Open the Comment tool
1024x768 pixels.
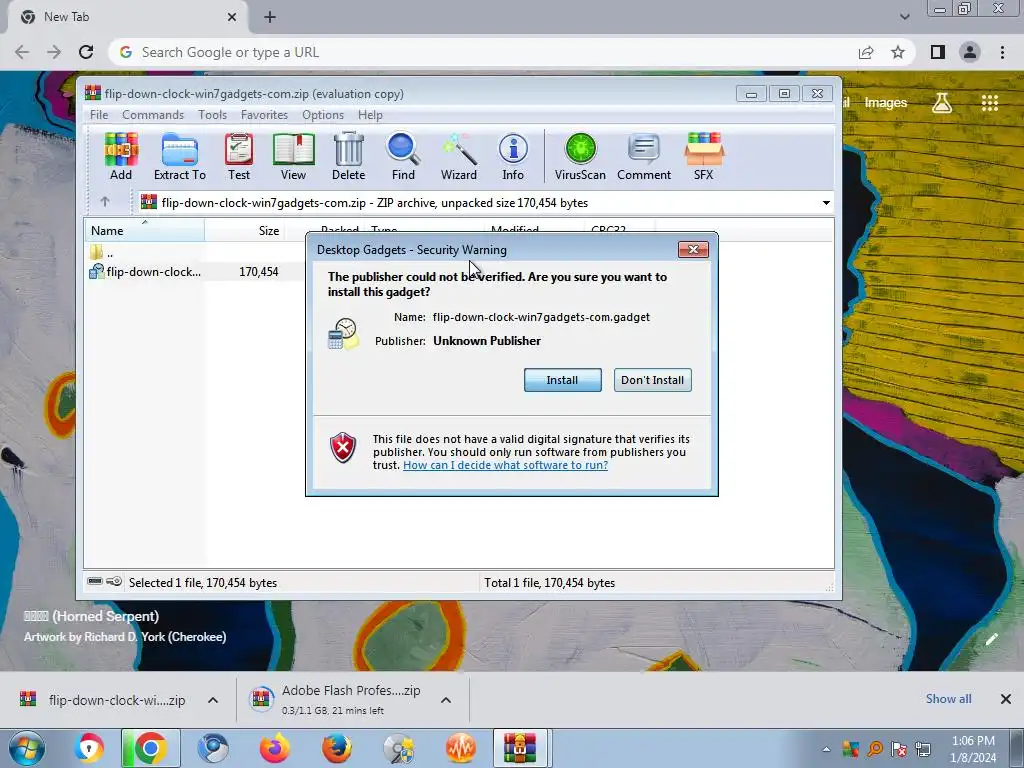644,157
